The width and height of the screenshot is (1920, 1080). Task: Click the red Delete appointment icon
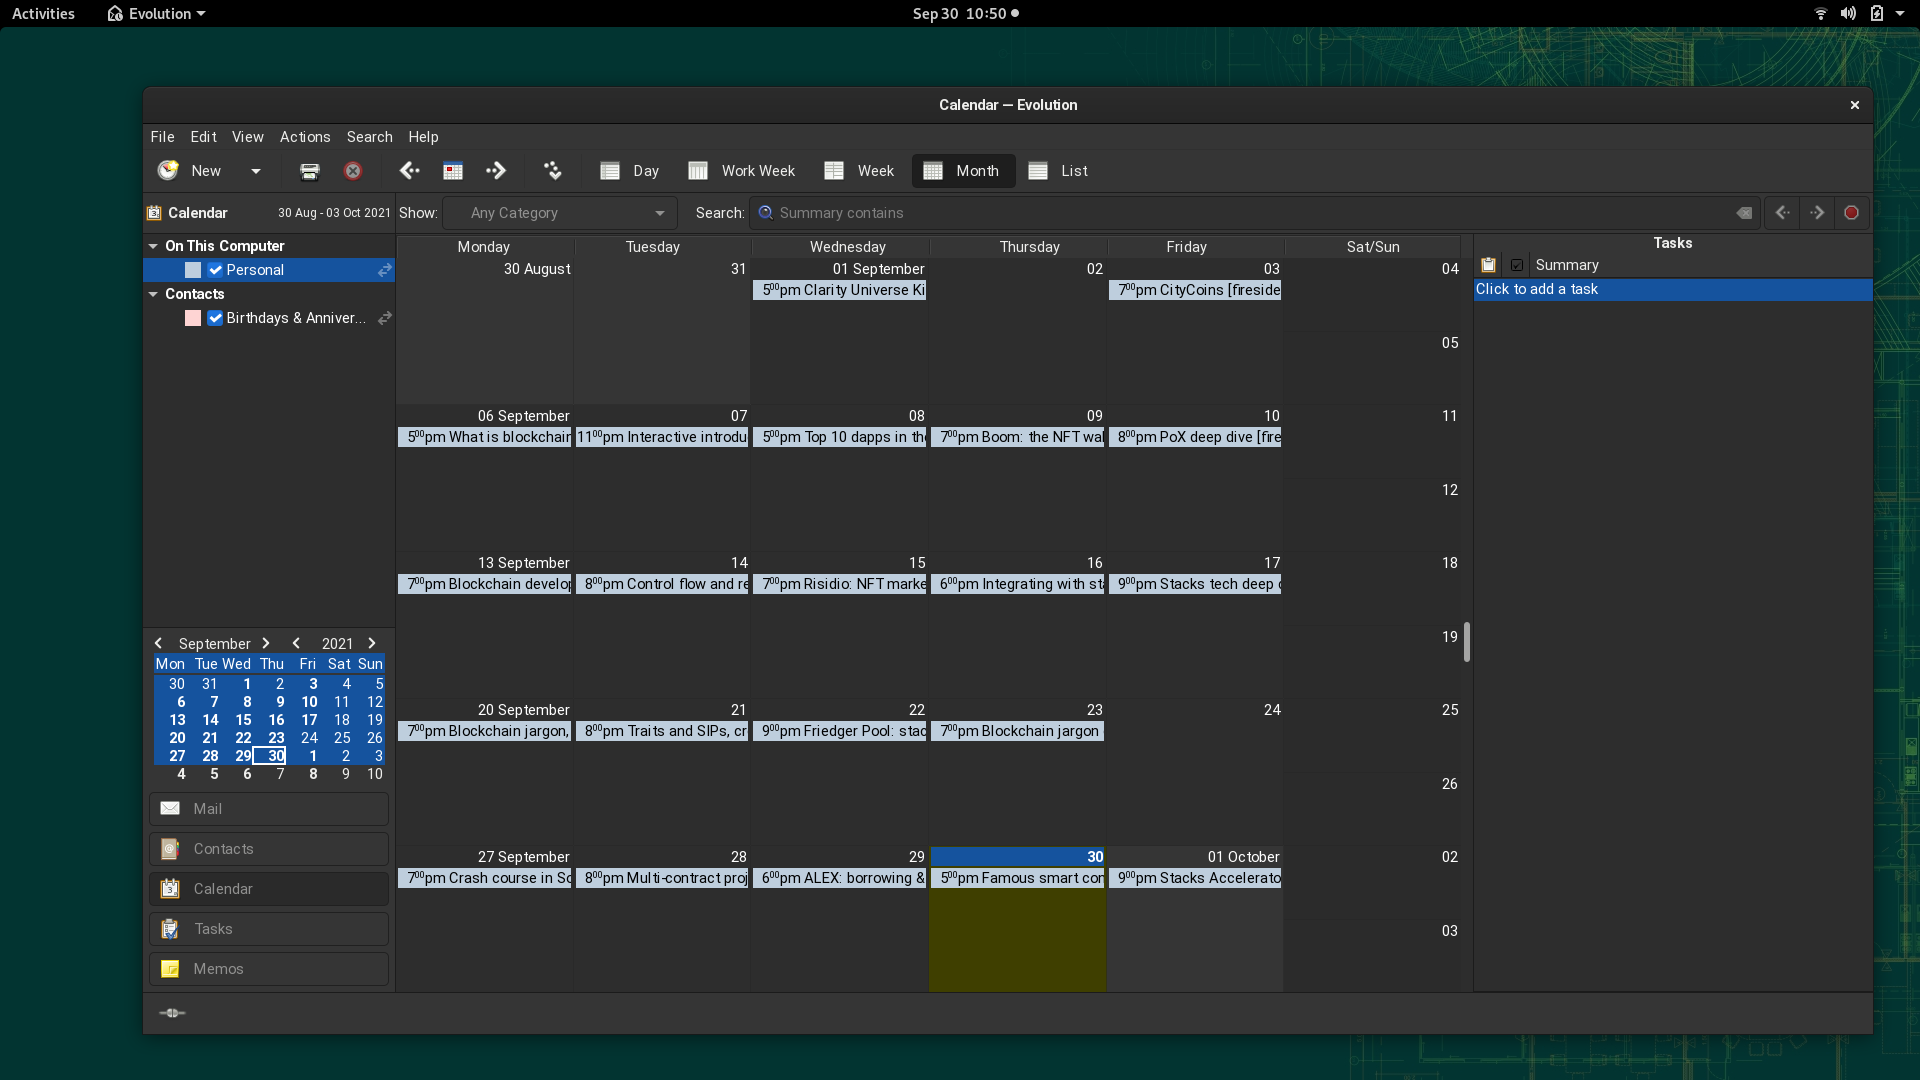point(353,171)
